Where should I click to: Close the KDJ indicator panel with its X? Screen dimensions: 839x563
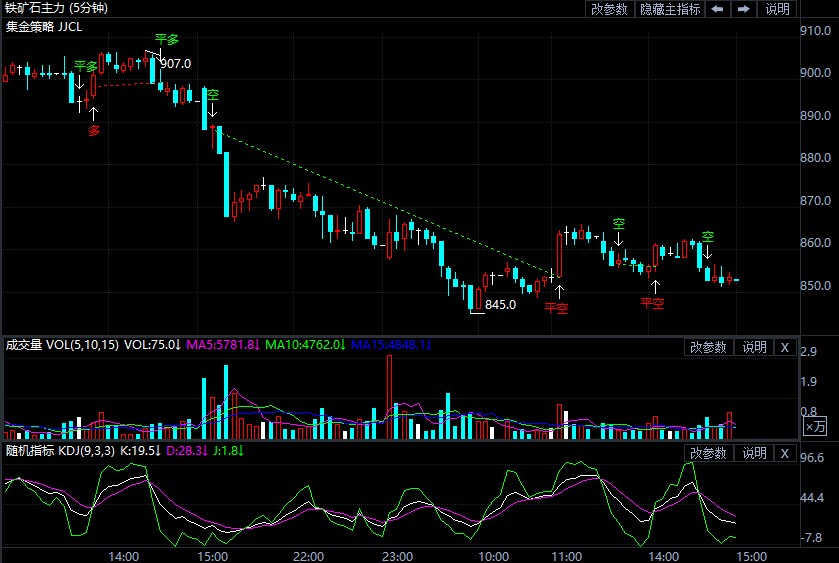click(784, 453)
